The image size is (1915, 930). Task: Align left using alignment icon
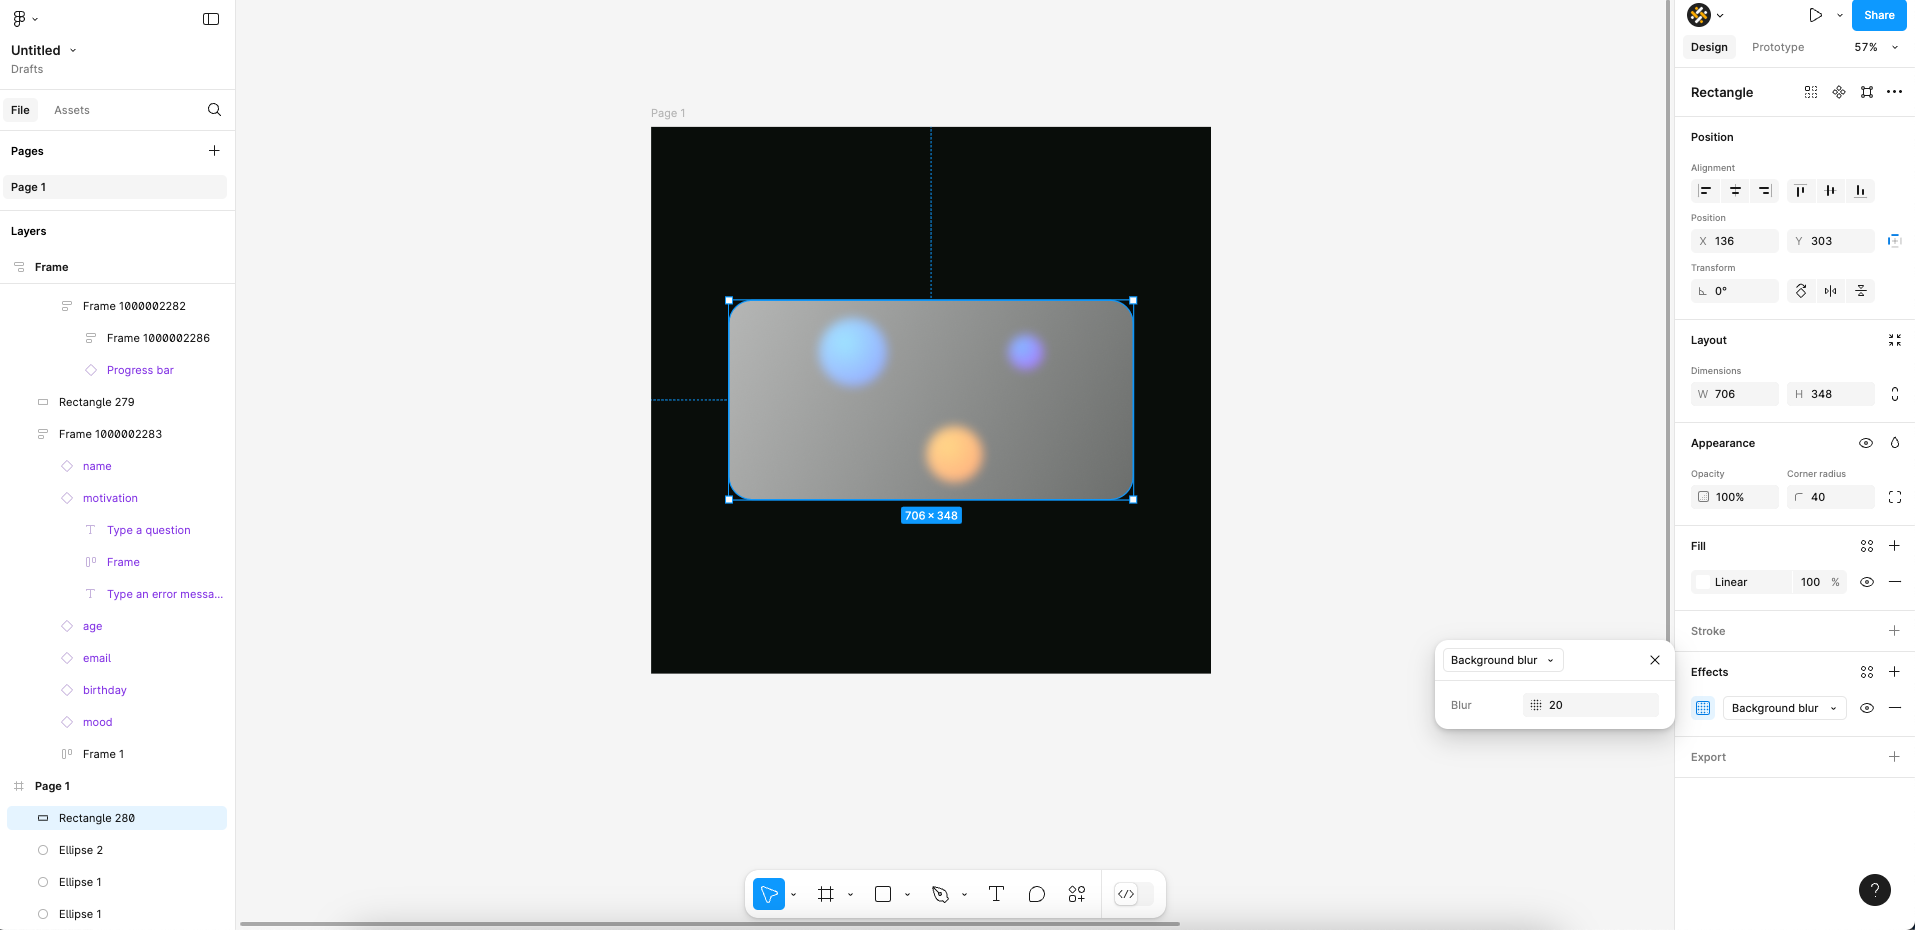click(x=1706, y=191)
